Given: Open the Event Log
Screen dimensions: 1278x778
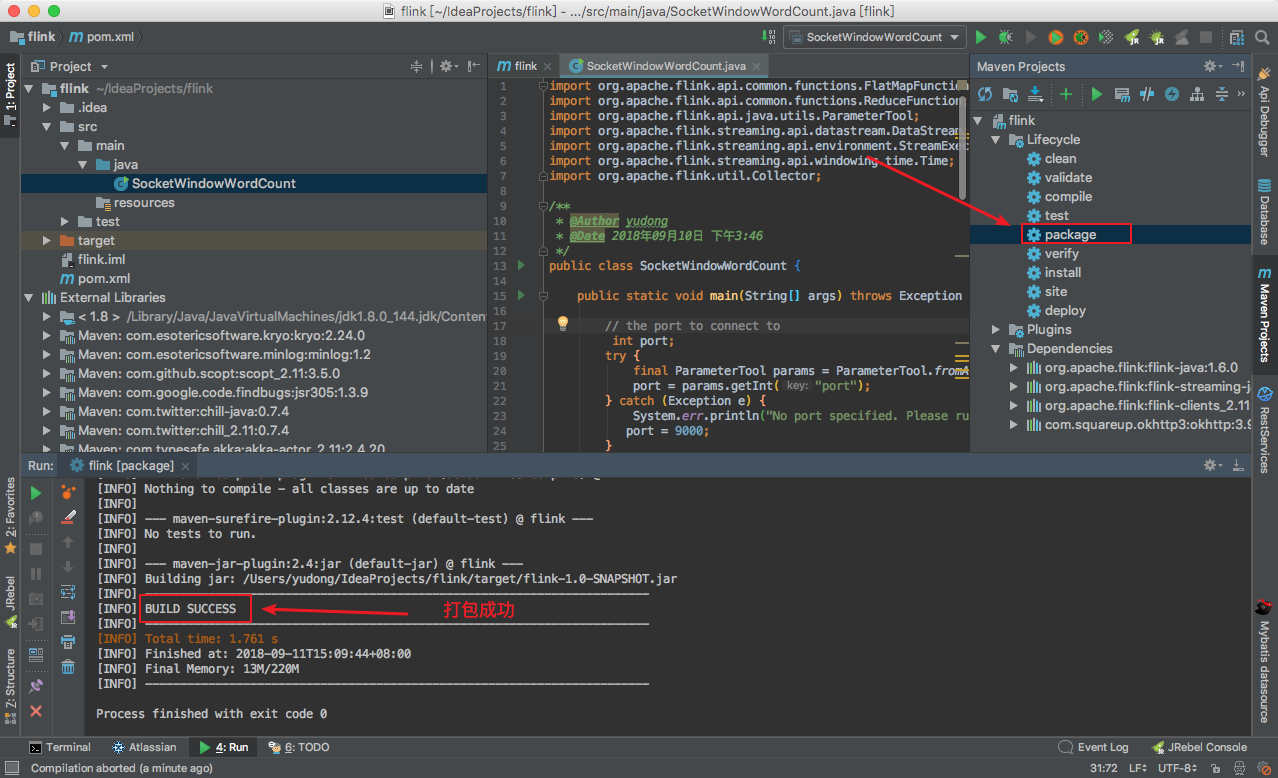Looking at the screenshot, I should pos(1093,747).
